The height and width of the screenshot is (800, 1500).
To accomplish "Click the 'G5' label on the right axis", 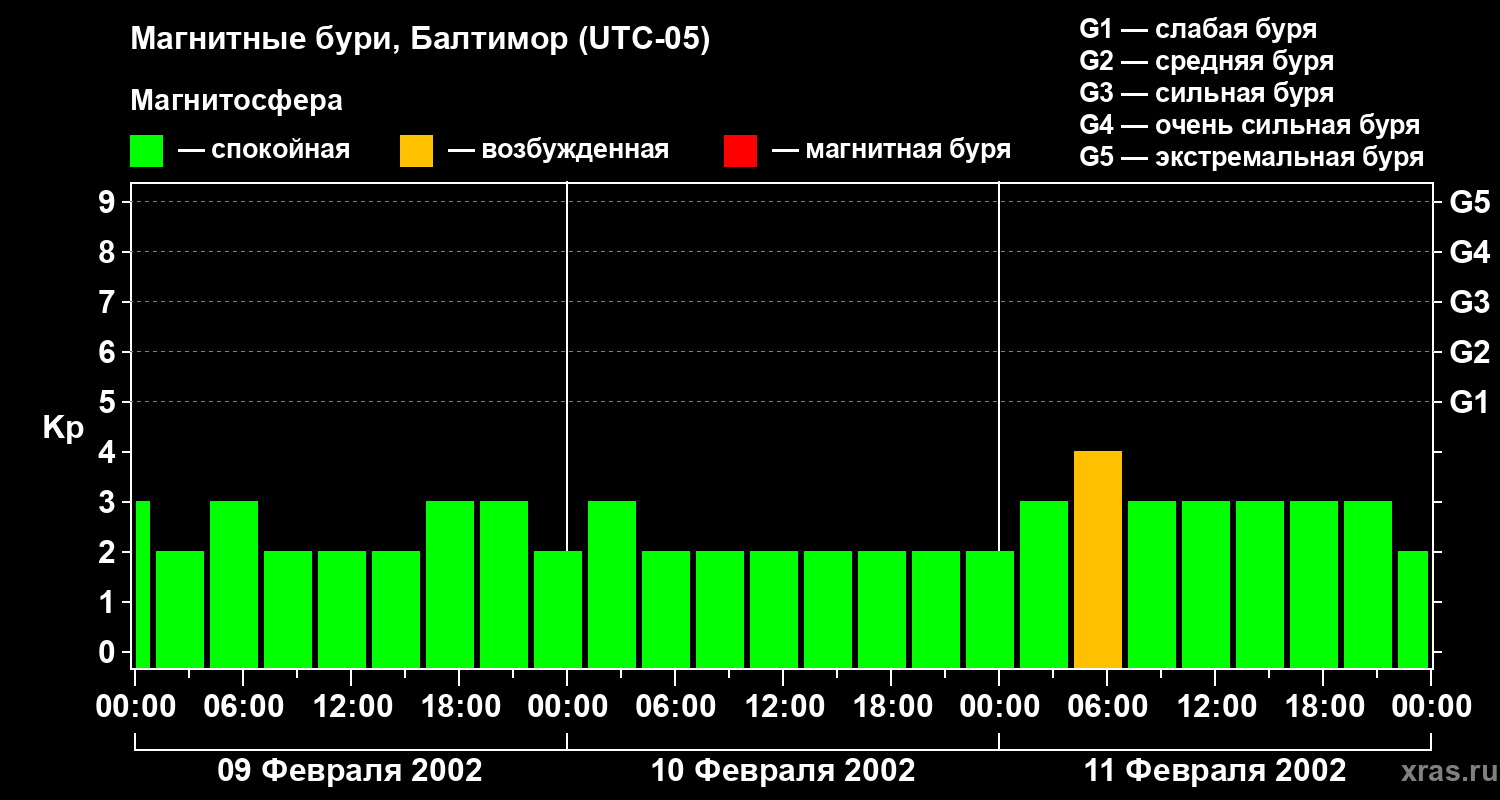I will (x=1469, y=203).
